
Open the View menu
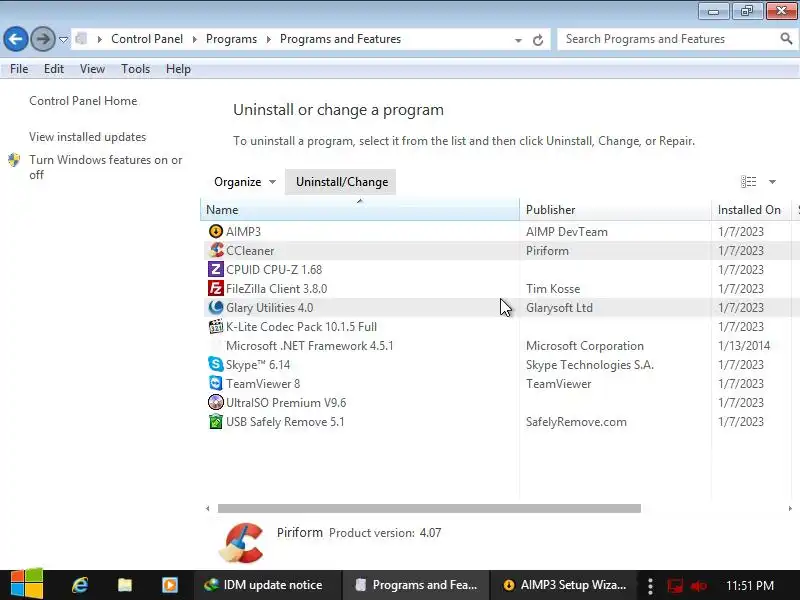[x=92, y=69]
